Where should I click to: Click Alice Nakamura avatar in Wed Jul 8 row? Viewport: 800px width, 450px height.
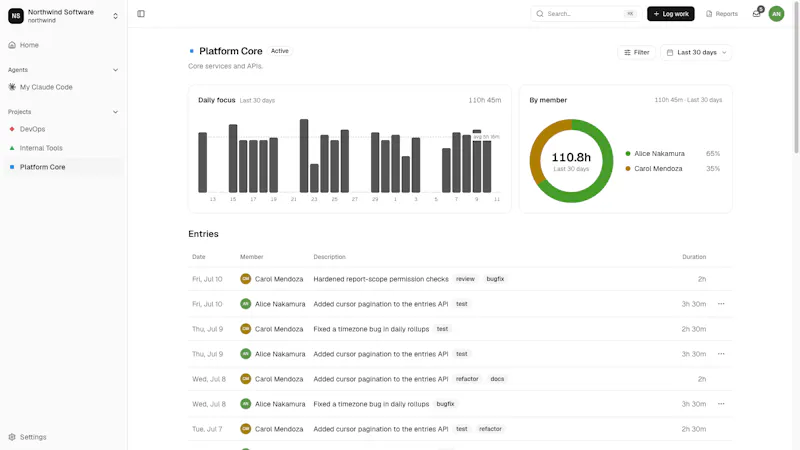pyautogui.click(x=245, y=404)
